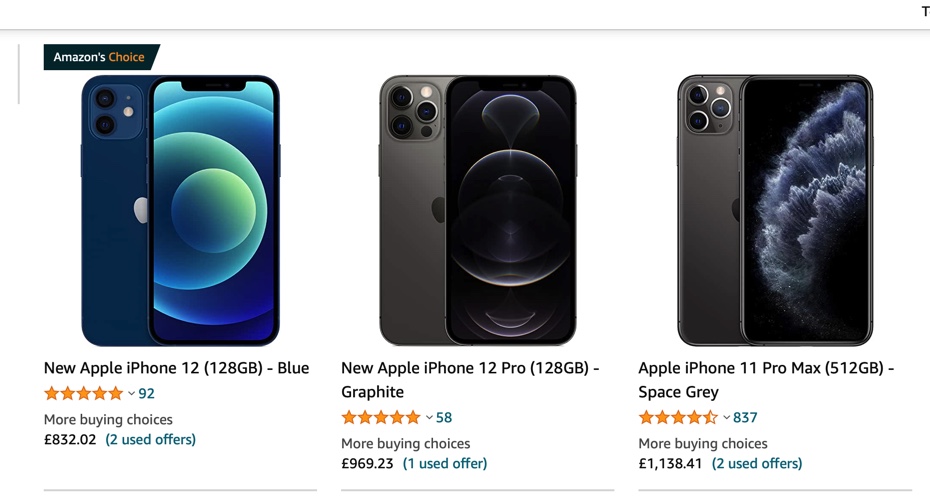930x500 pixels.
Task: Open the iPhone 12 Pro Graphite title link
Action: coord(470,380)
